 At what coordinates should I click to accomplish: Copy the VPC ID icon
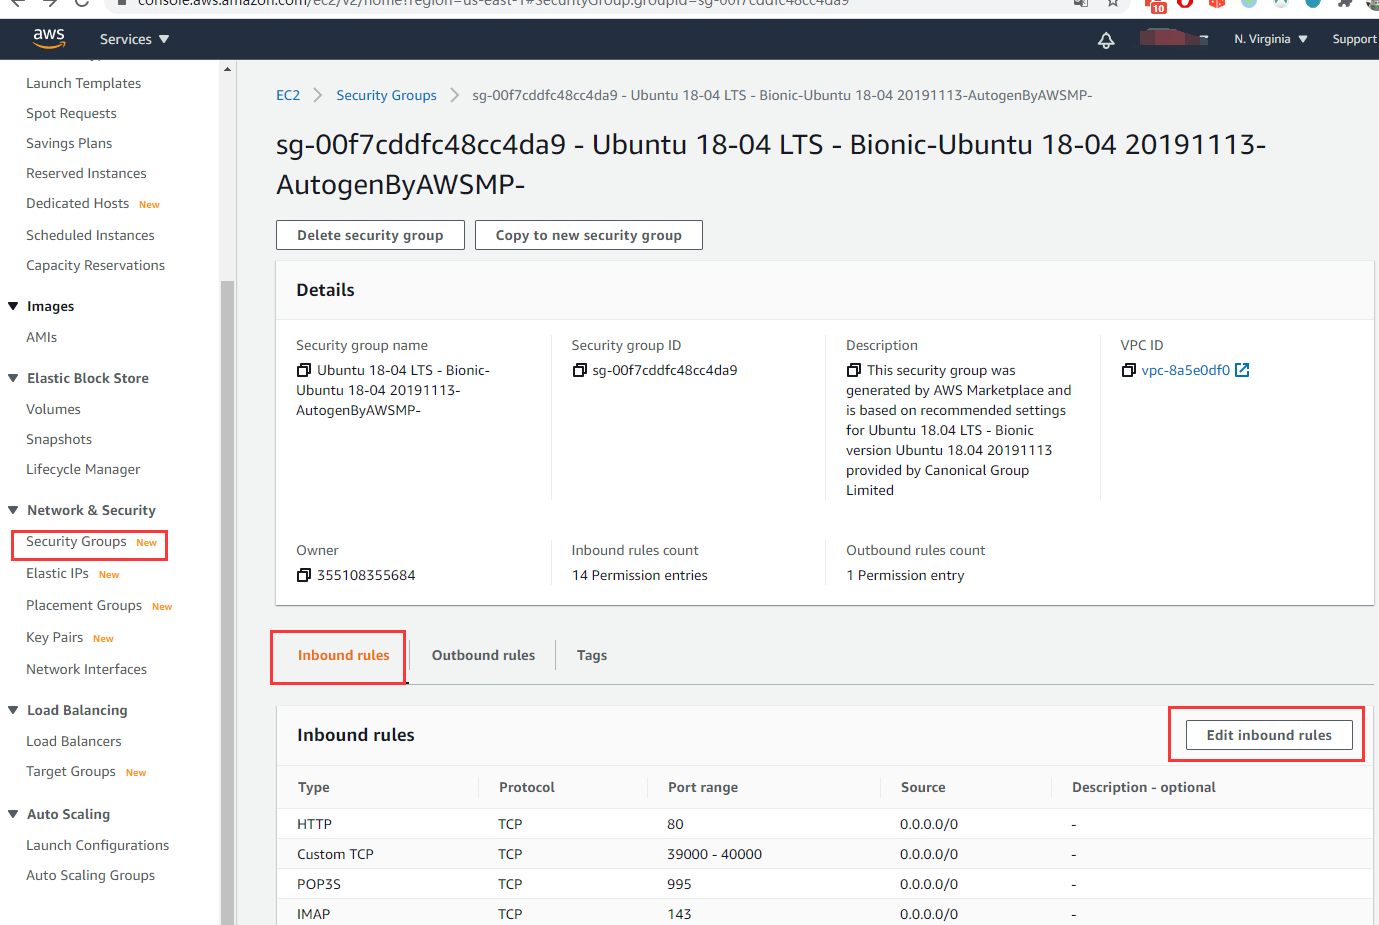click(1128, 370)
